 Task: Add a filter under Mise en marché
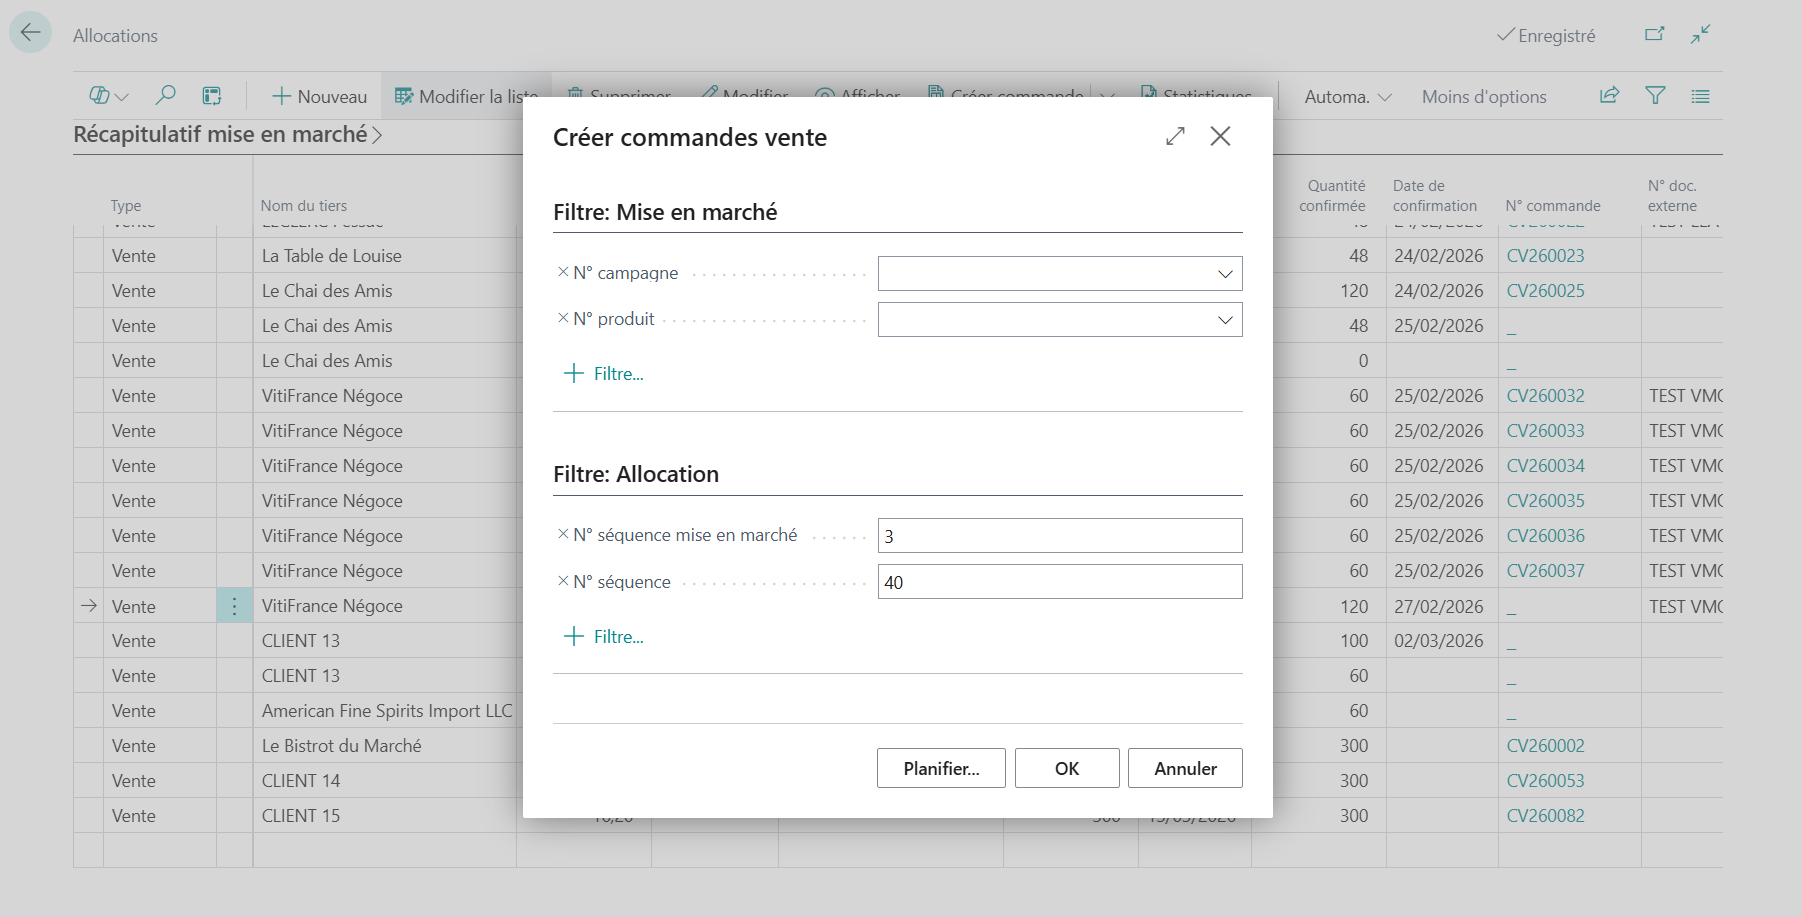604,374
